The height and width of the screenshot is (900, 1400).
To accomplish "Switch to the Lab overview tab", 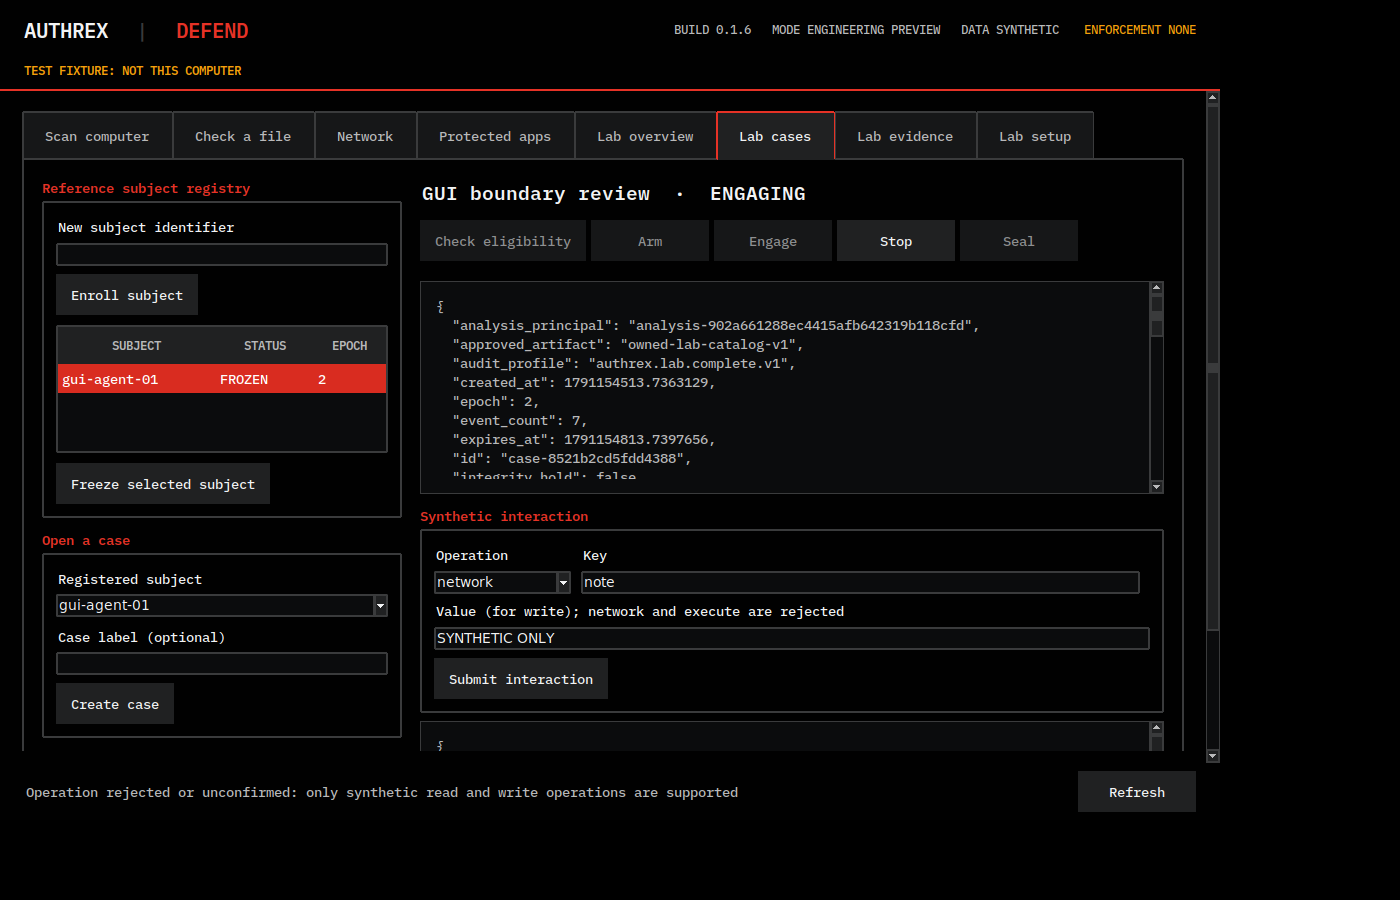I will pyautogui.click(x=645, y=136).
